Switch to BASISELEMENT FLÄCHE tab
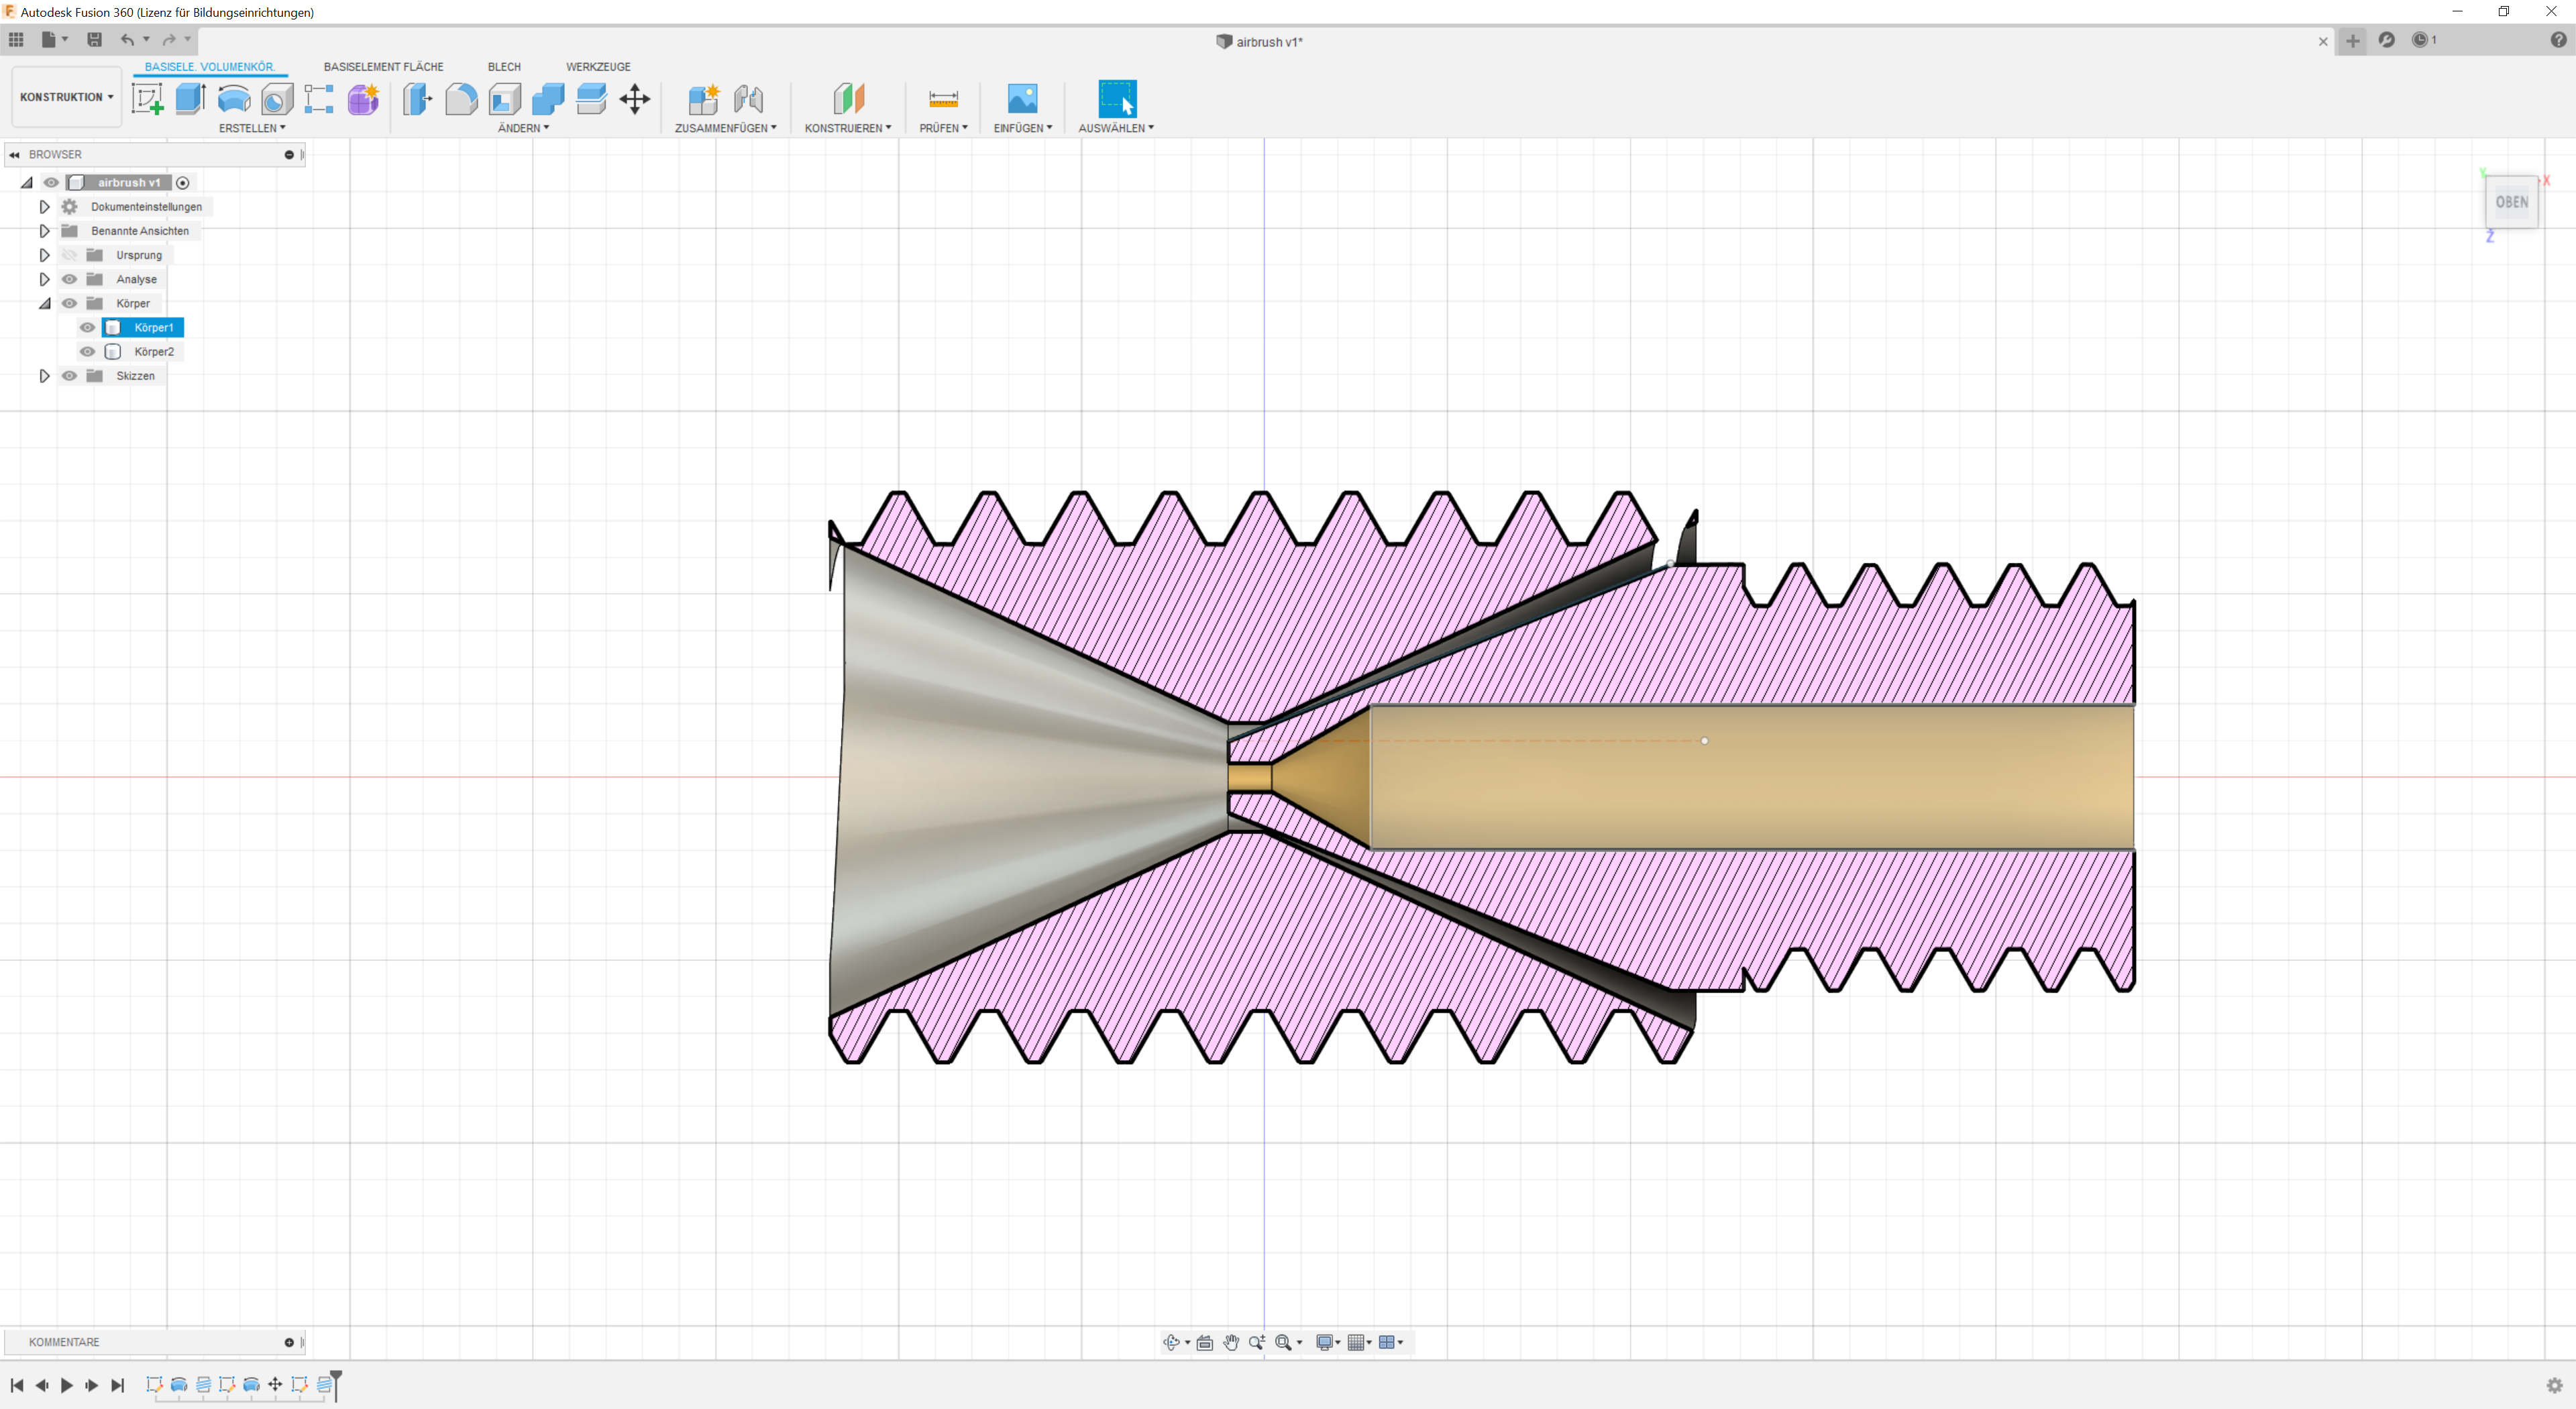 point(383,67)
